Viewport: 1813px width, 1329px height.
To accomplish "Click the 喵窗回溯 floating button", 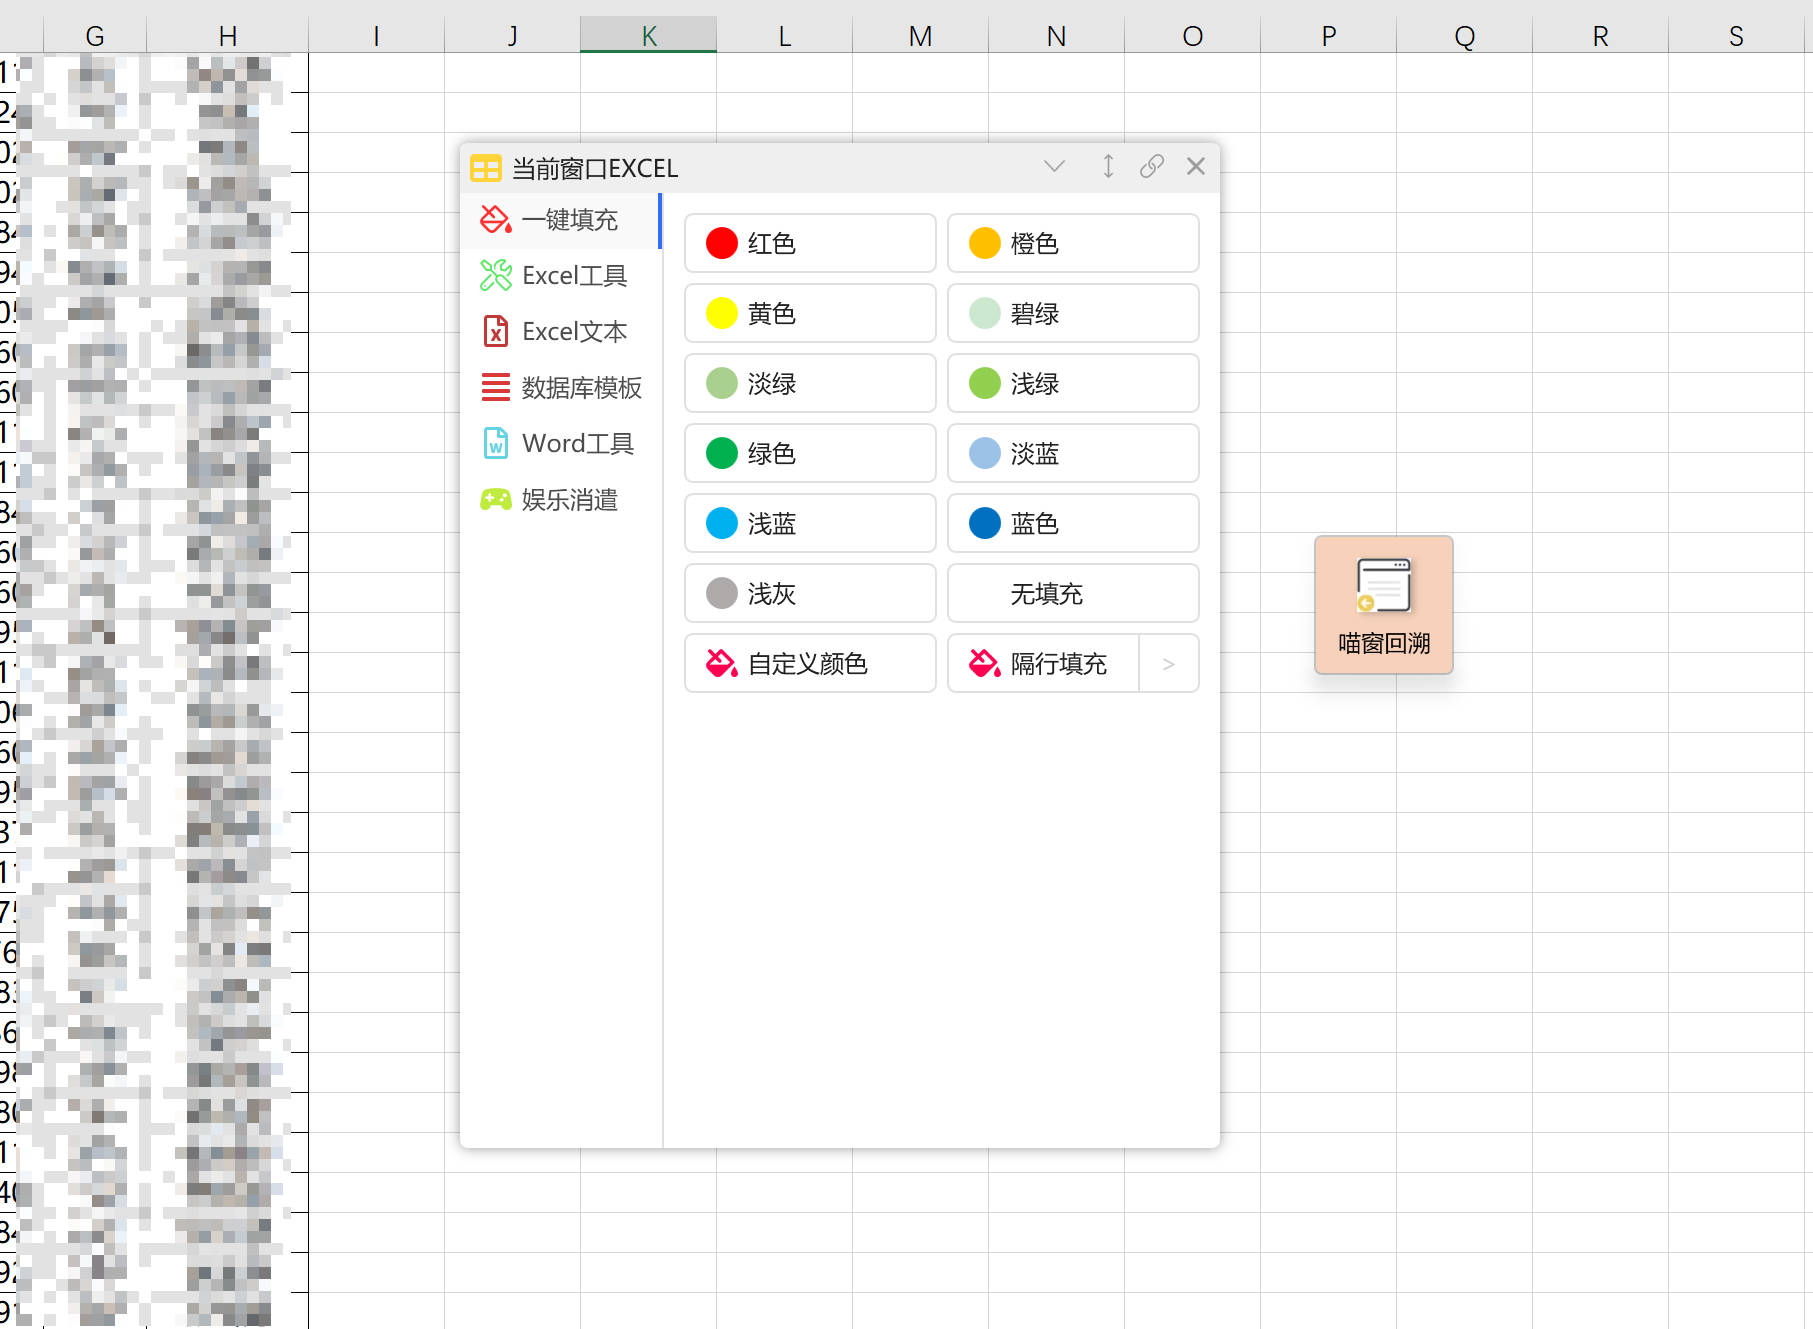I will 1384,605.
